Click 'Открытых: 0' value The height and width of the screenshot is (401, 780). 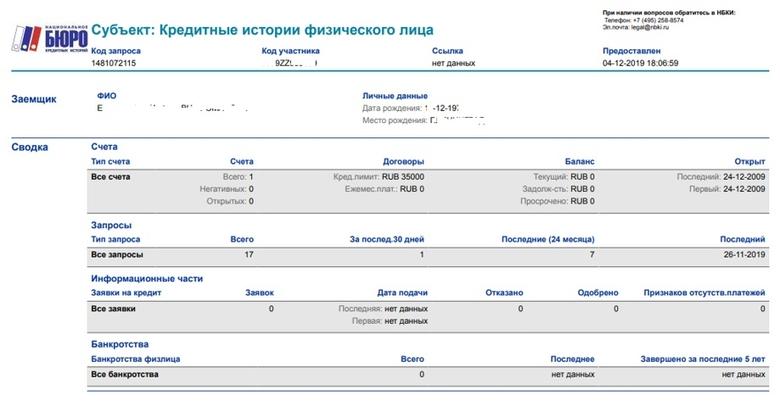230,201
